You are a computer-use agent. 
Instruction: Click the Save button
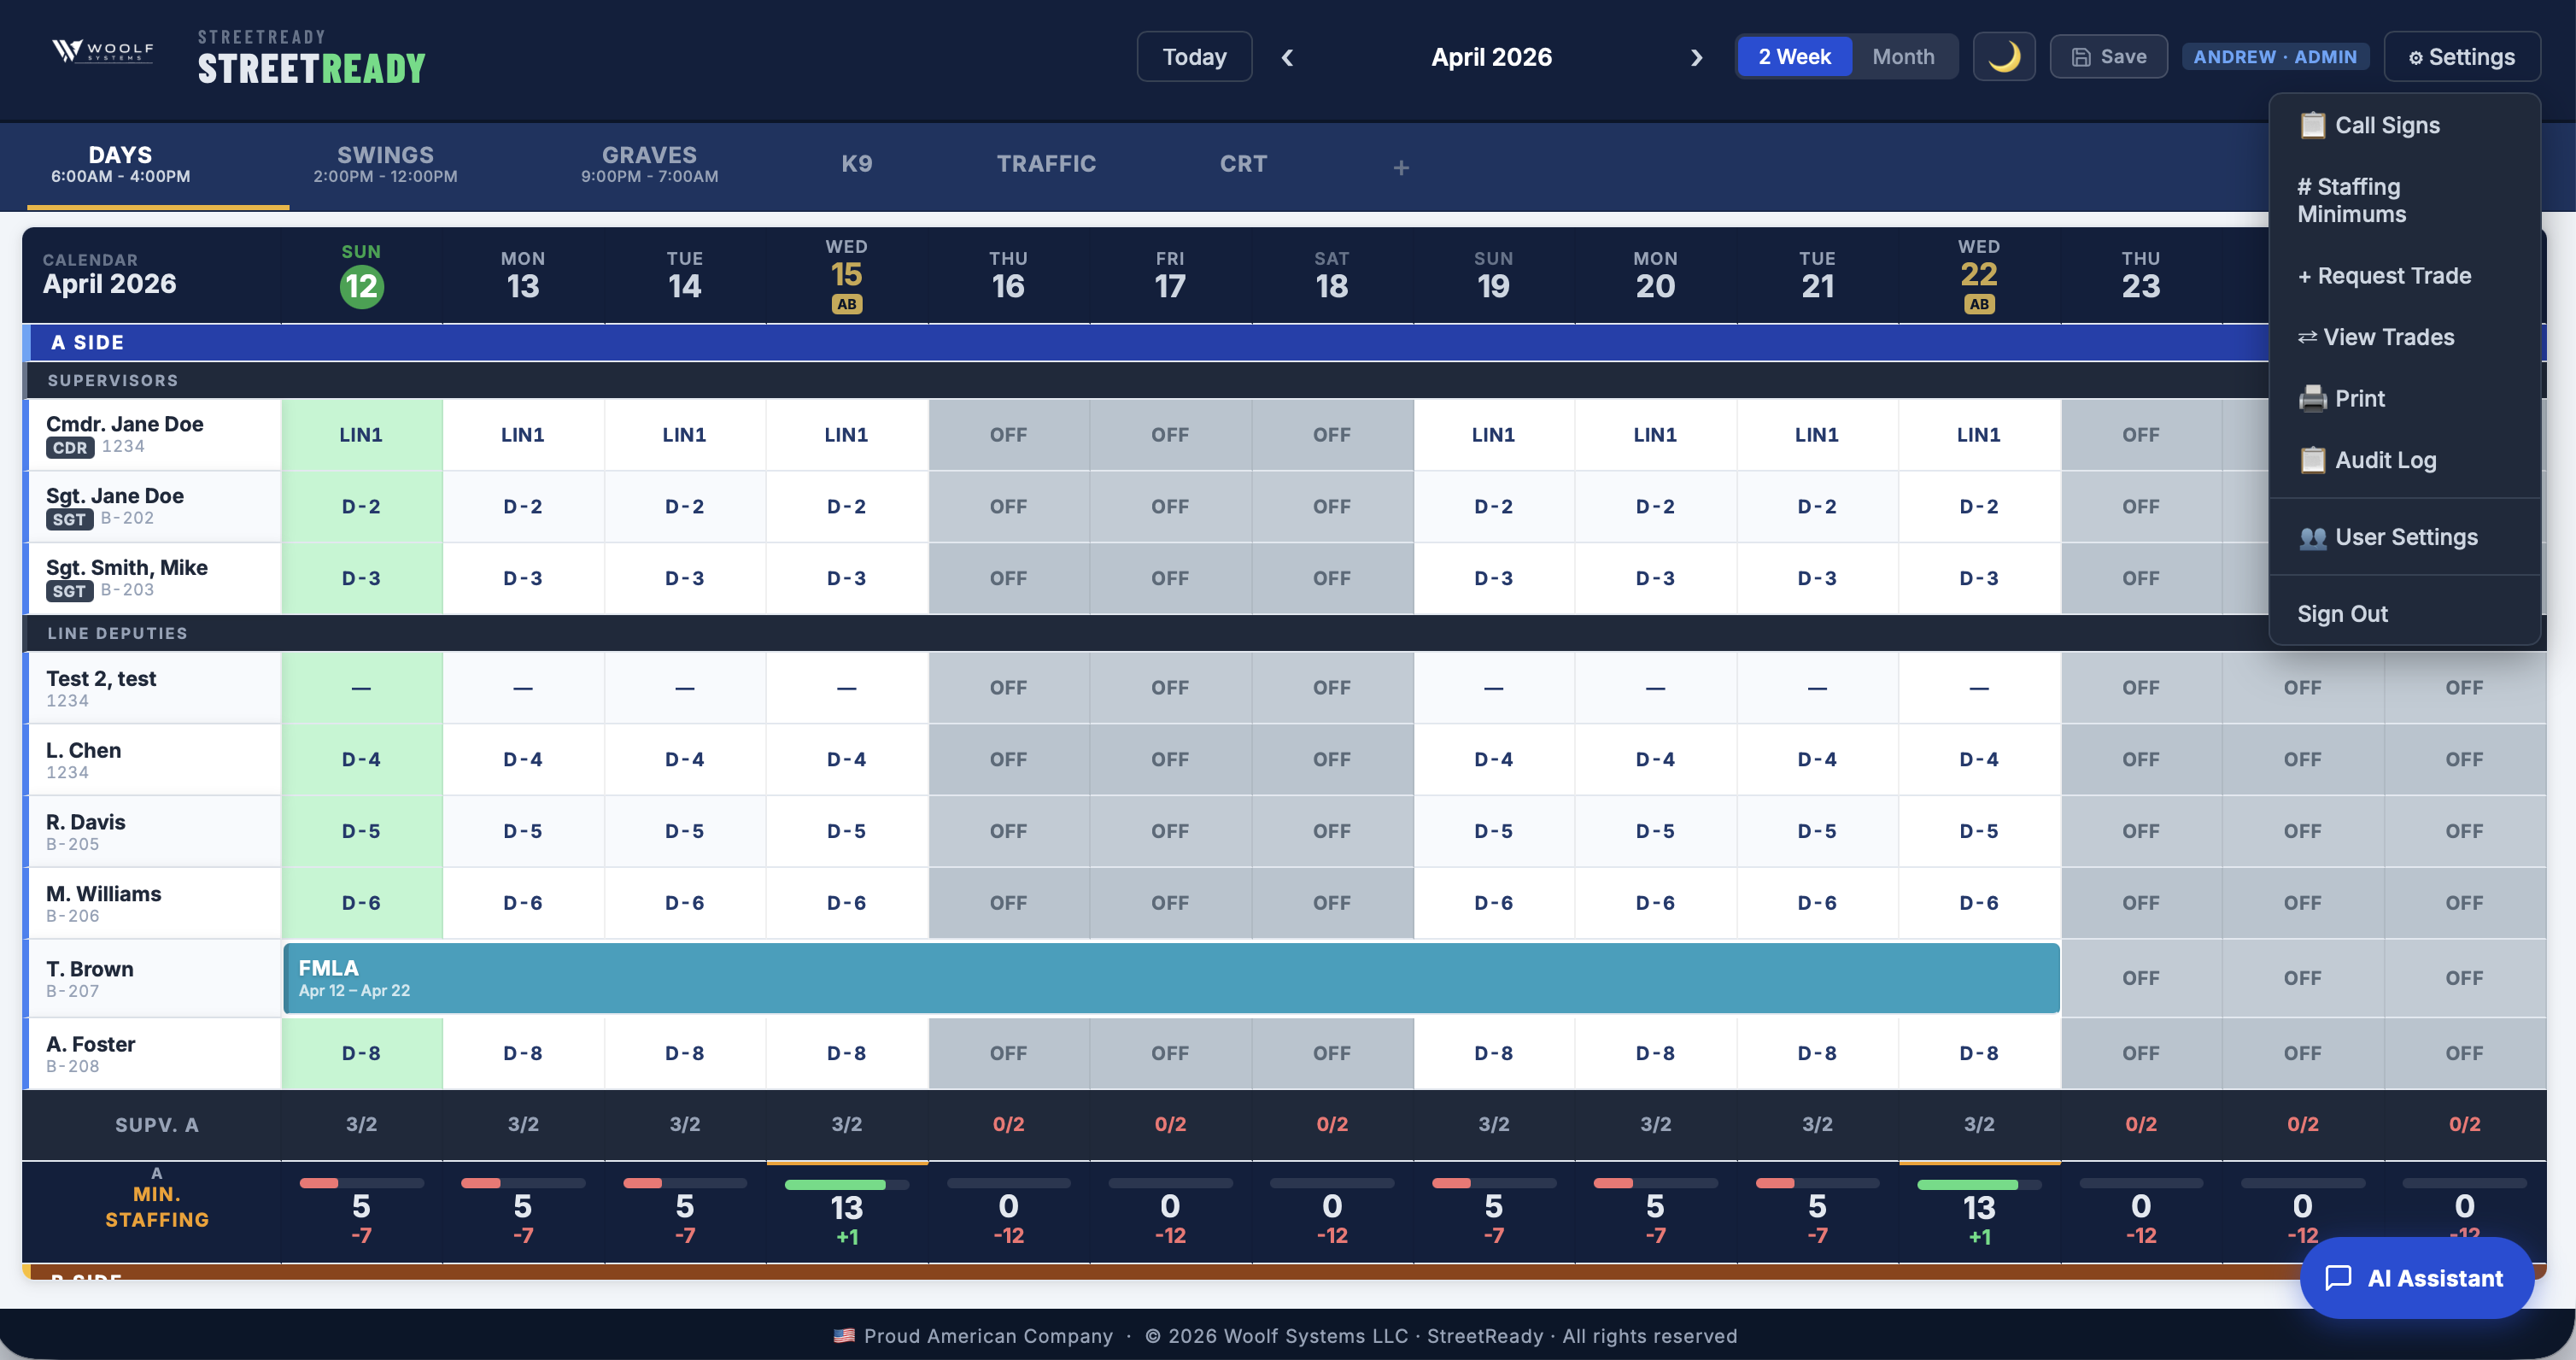coord(2108,57)
